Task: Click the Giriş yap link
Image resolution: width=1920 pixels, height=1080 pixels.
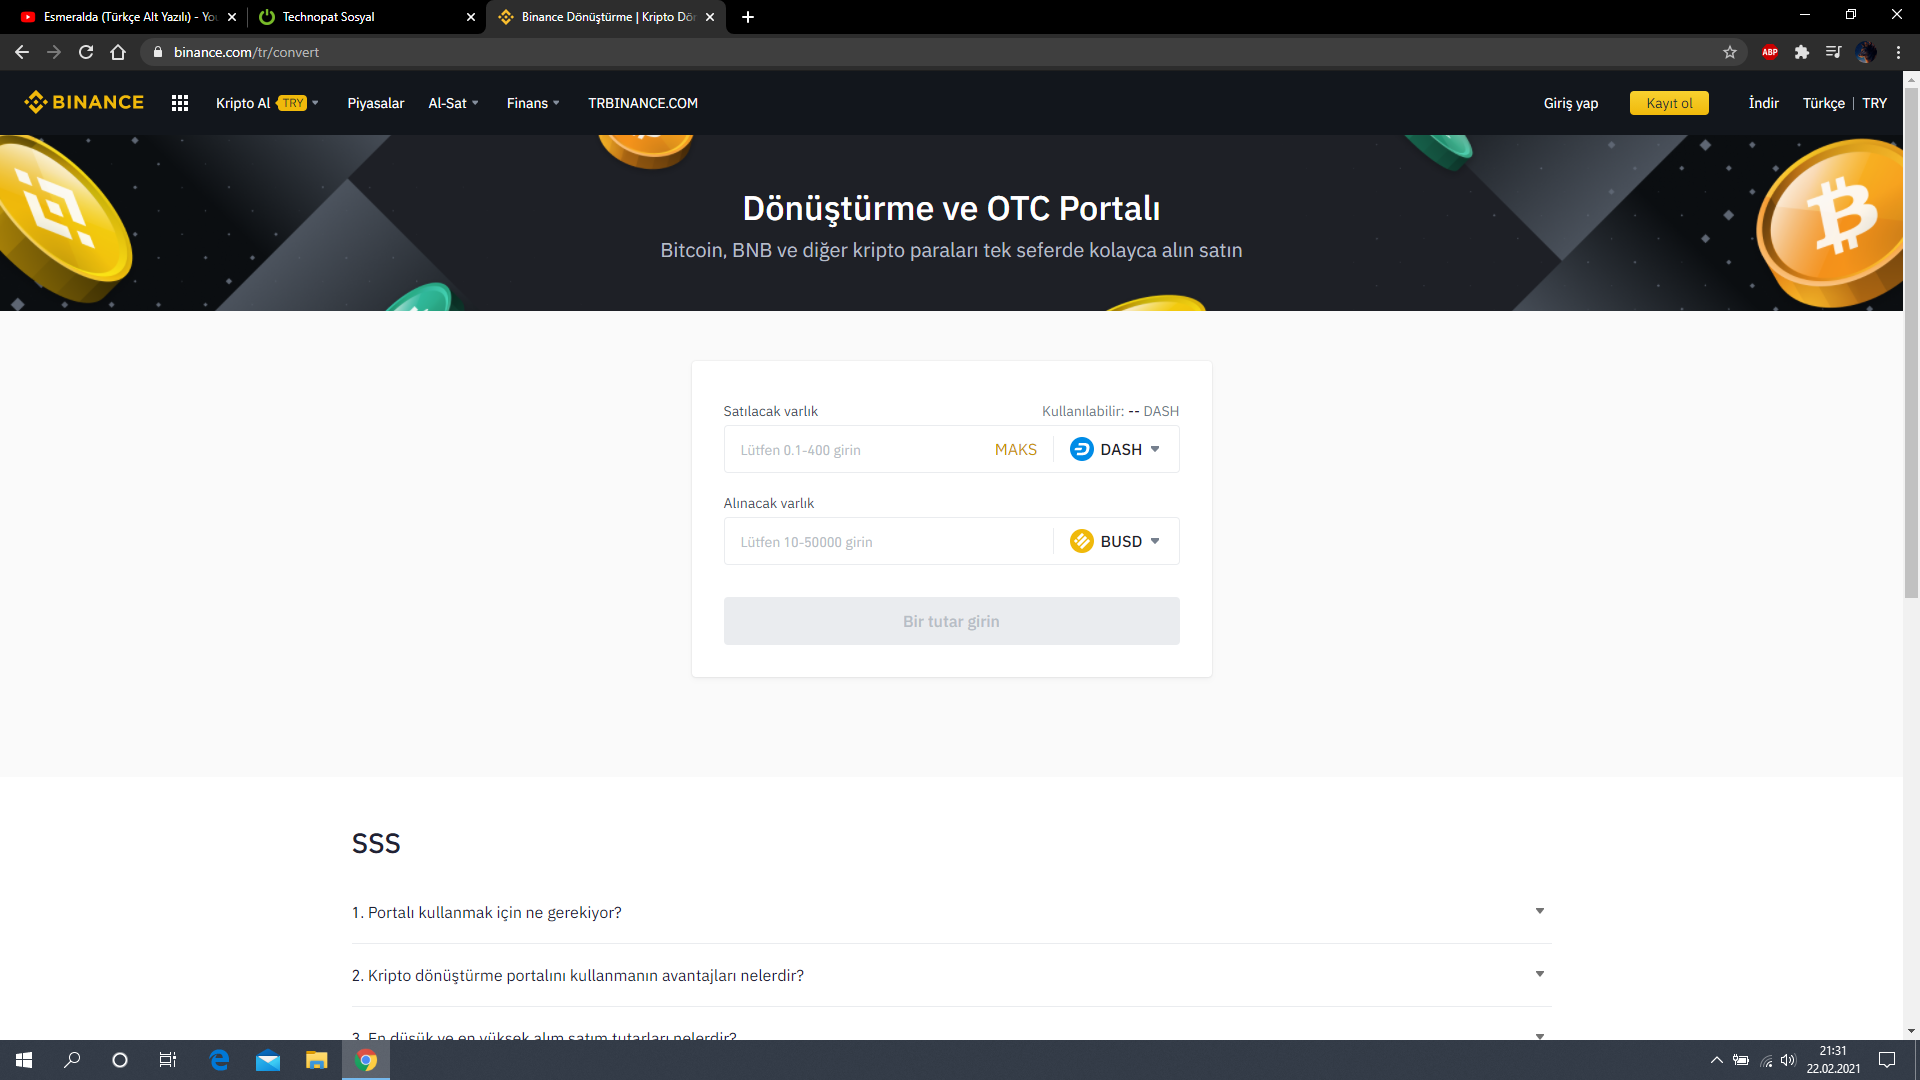Action: (1570, 103)
